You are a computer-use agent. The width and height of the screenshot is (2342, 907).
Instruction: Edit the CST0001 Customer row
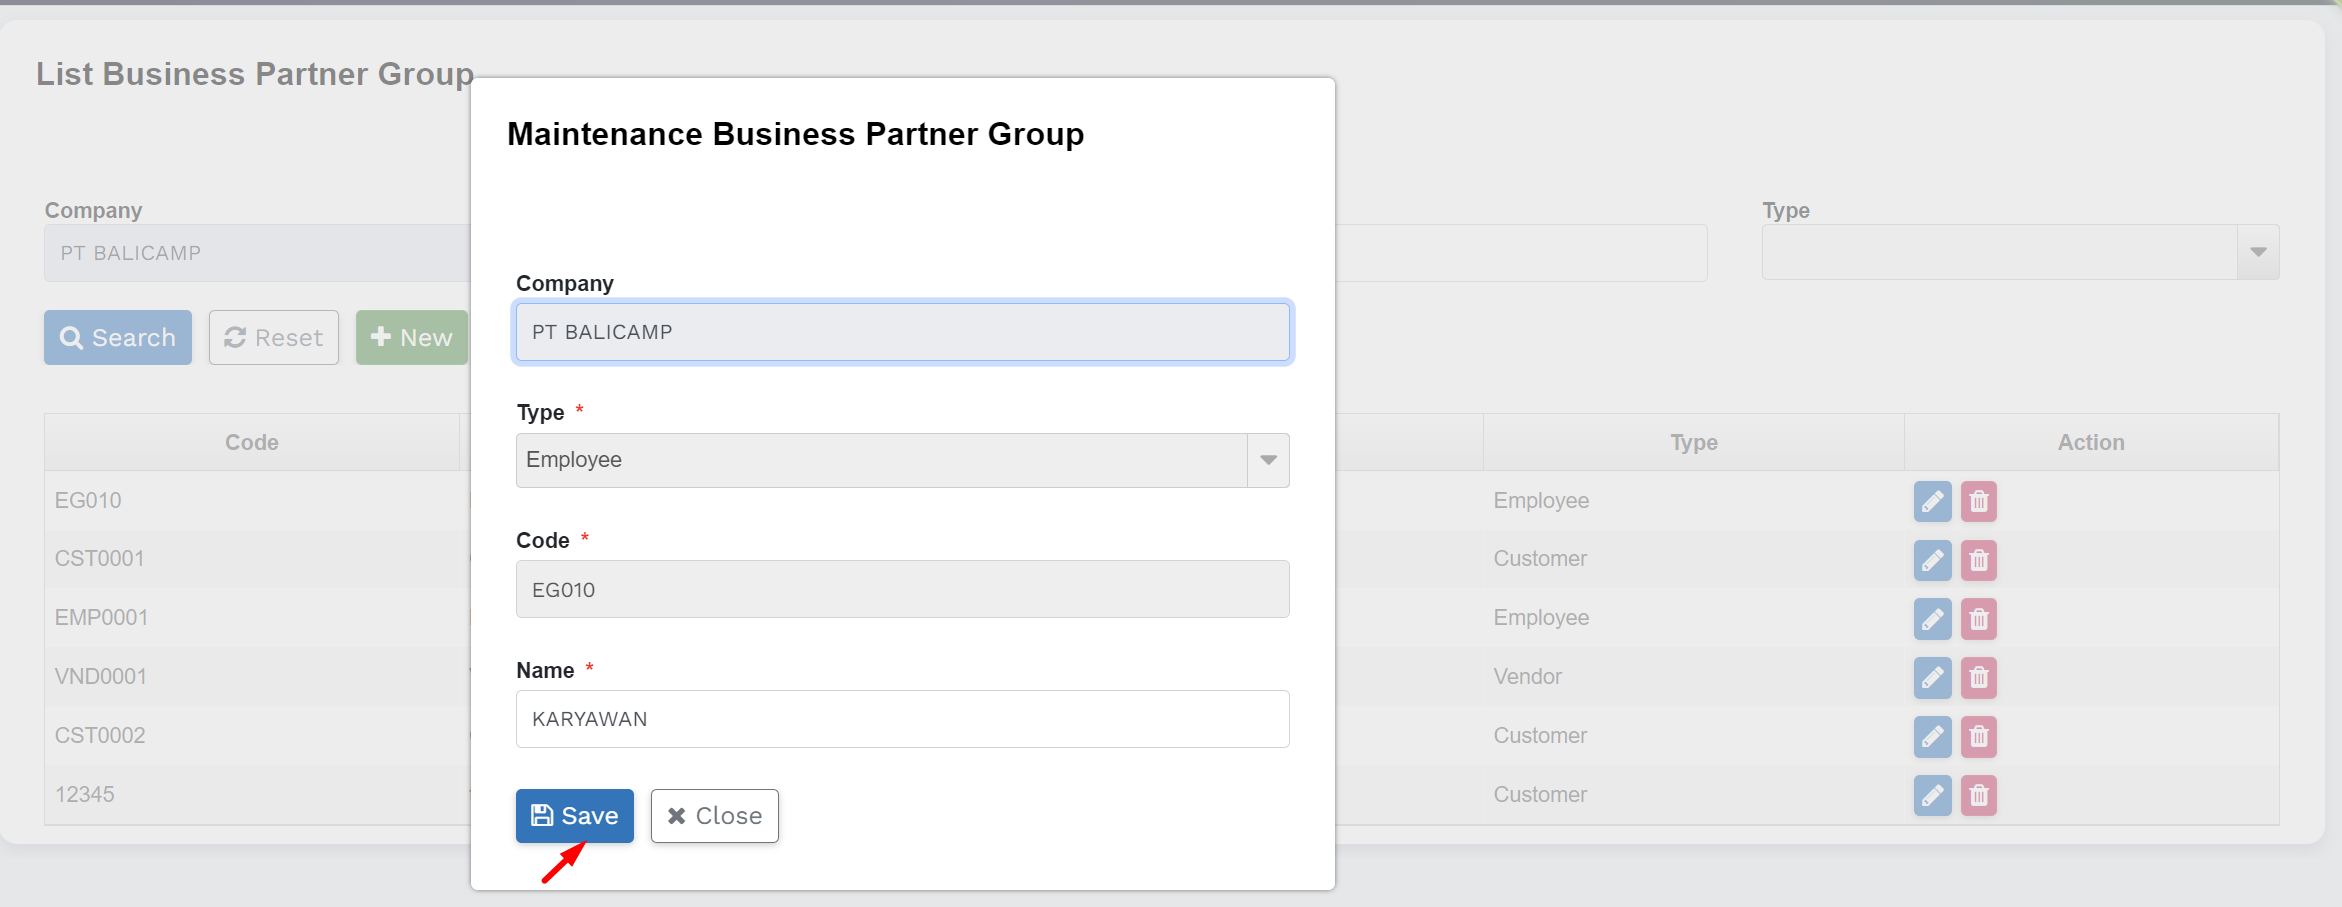1932,560
